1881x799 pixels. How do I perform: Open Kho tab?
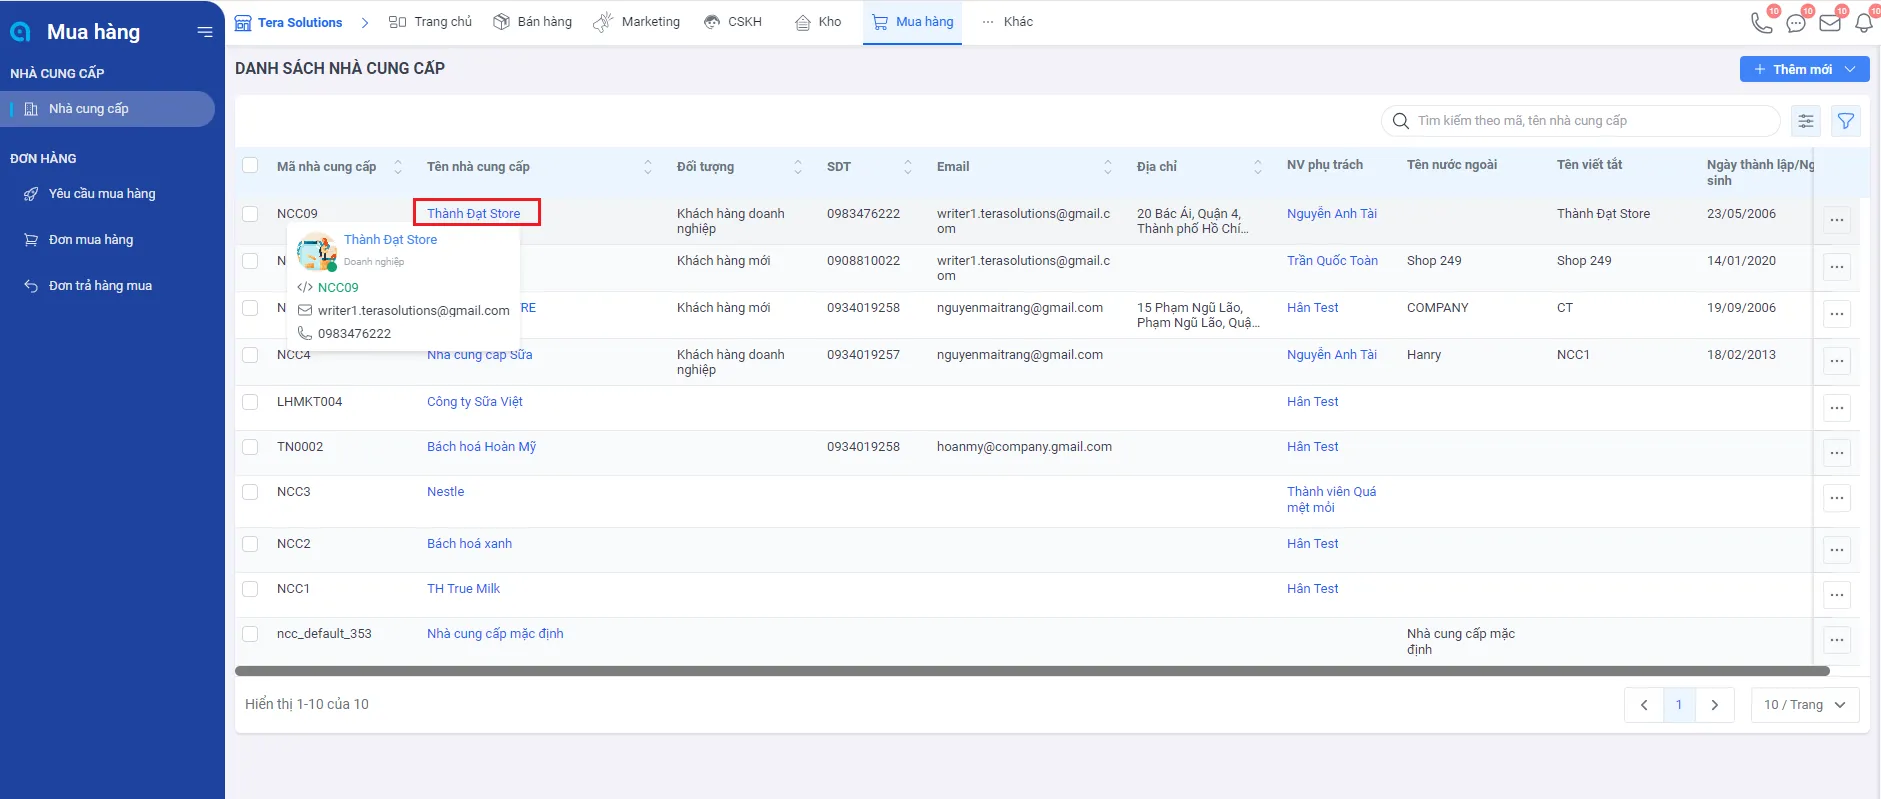point(818,22)
